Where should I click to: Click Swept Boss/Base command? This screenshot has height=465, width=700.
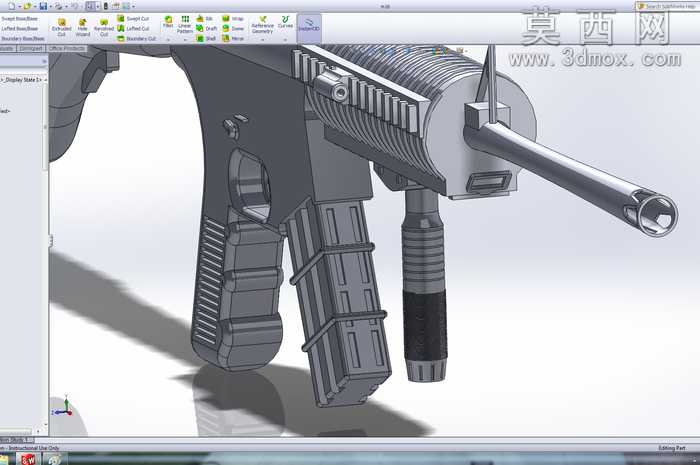pos(20,19)
